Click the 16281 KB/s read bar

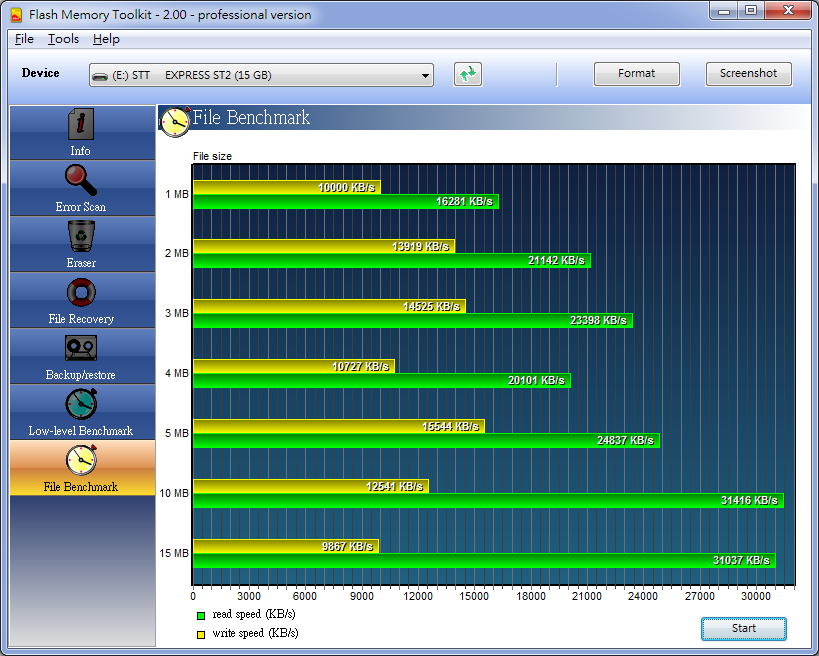point(346,202)
